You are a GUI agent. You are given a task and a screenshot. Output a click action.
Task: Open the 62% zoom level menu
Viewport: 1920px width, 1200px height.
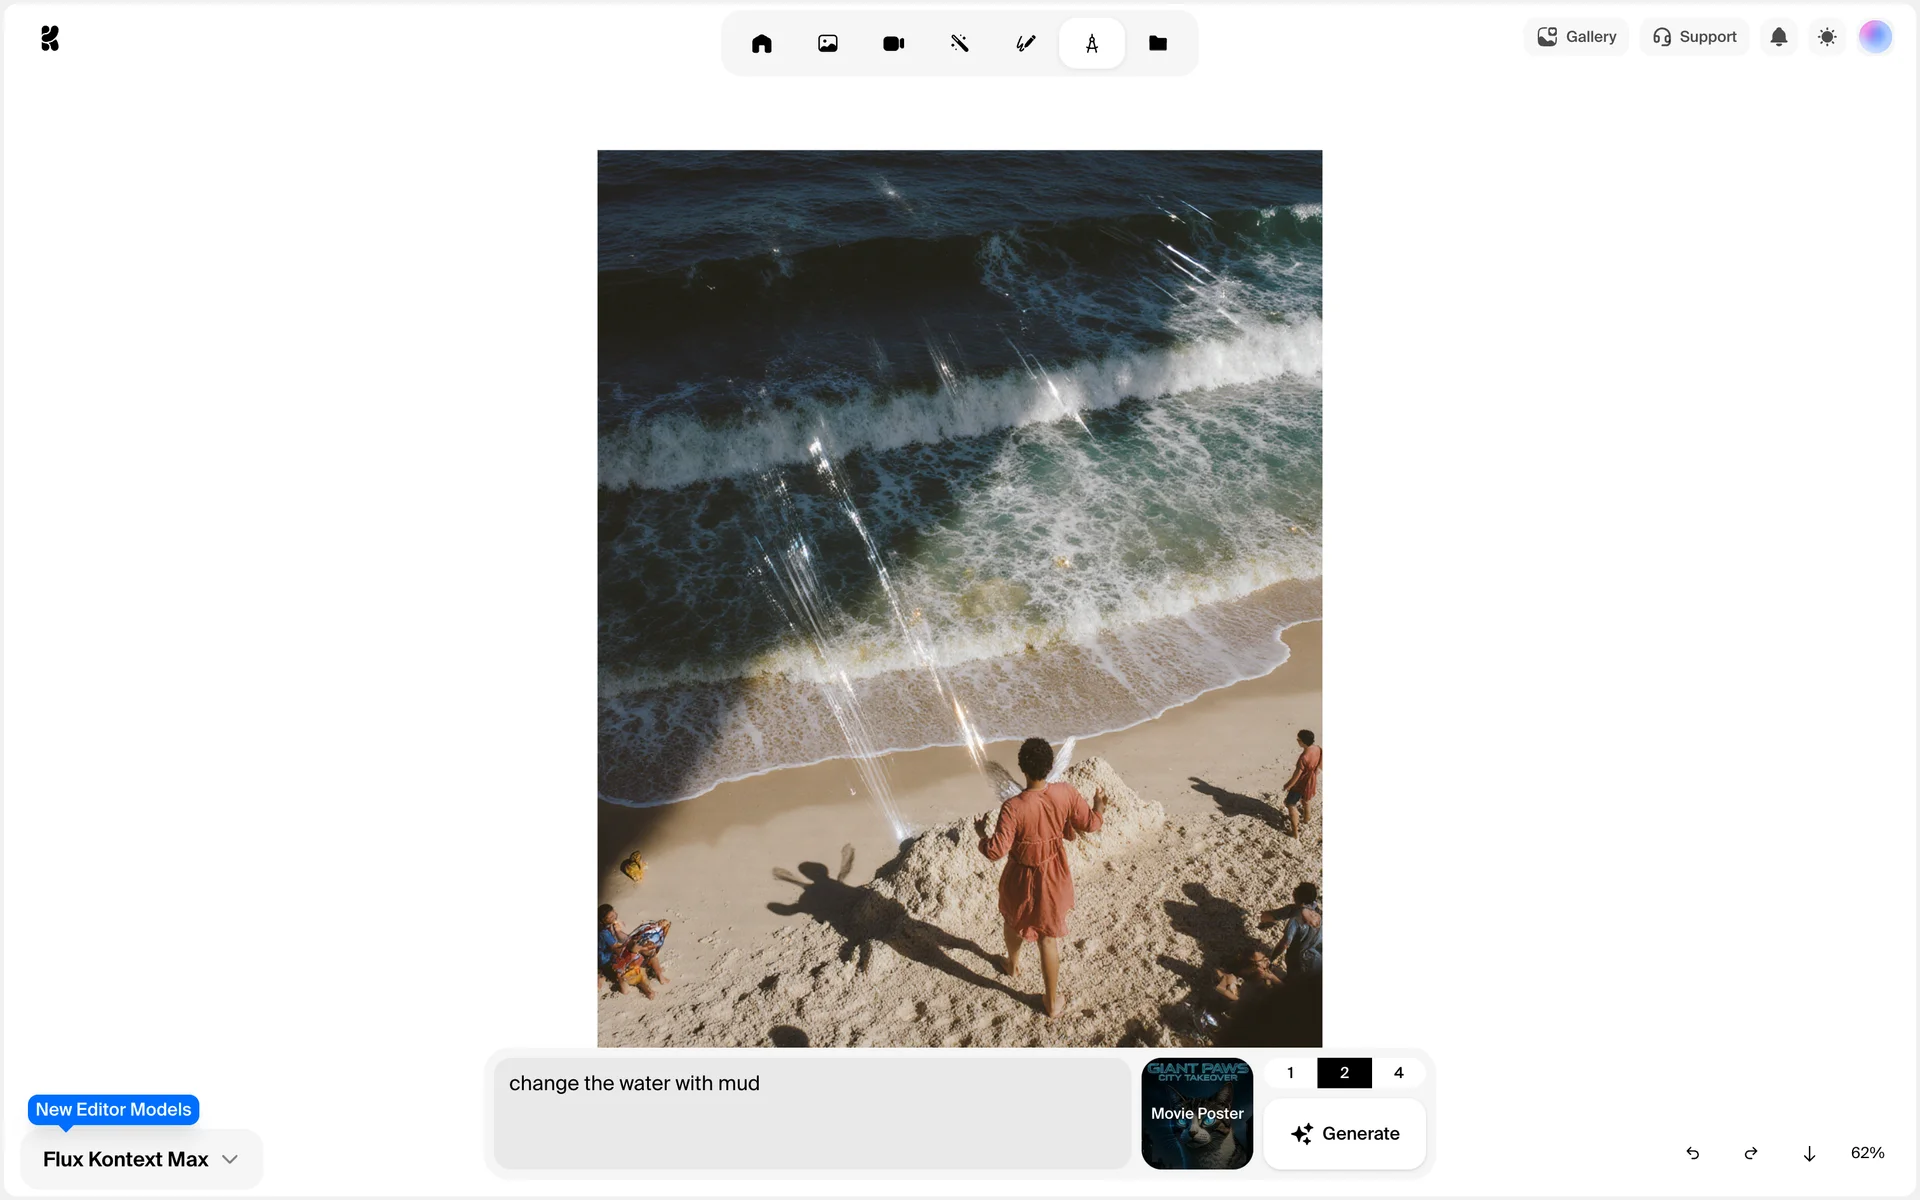[1867, 1153]
